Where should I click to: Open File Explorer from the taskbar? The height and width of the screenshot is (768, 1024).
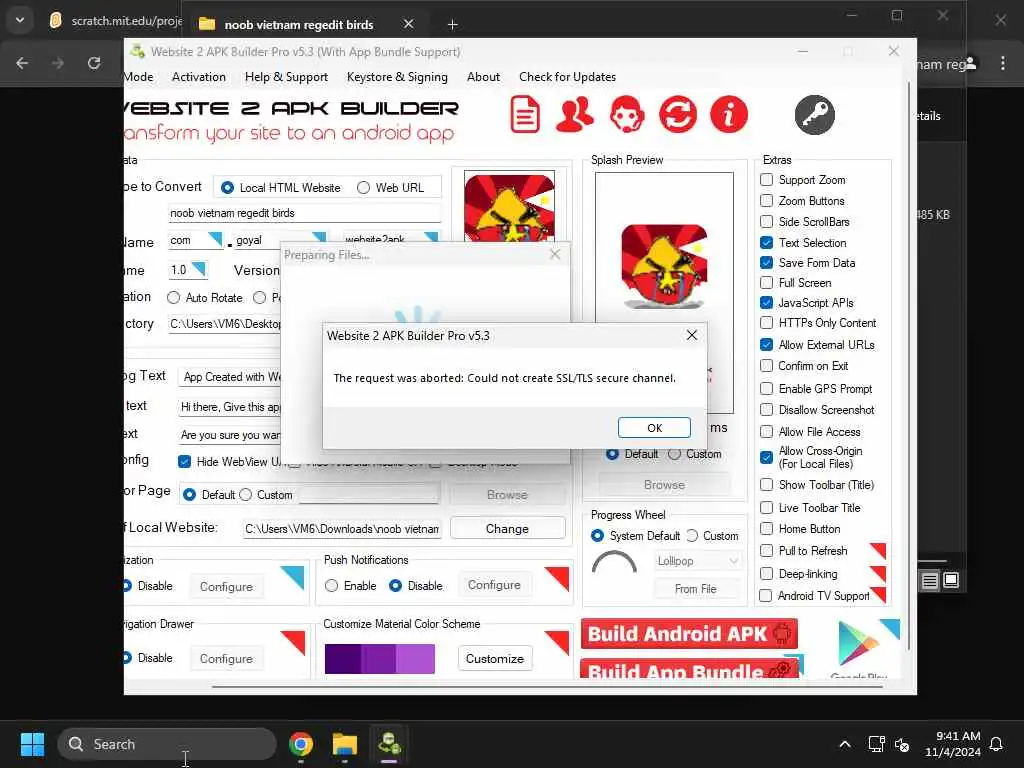tap(344, 744)
